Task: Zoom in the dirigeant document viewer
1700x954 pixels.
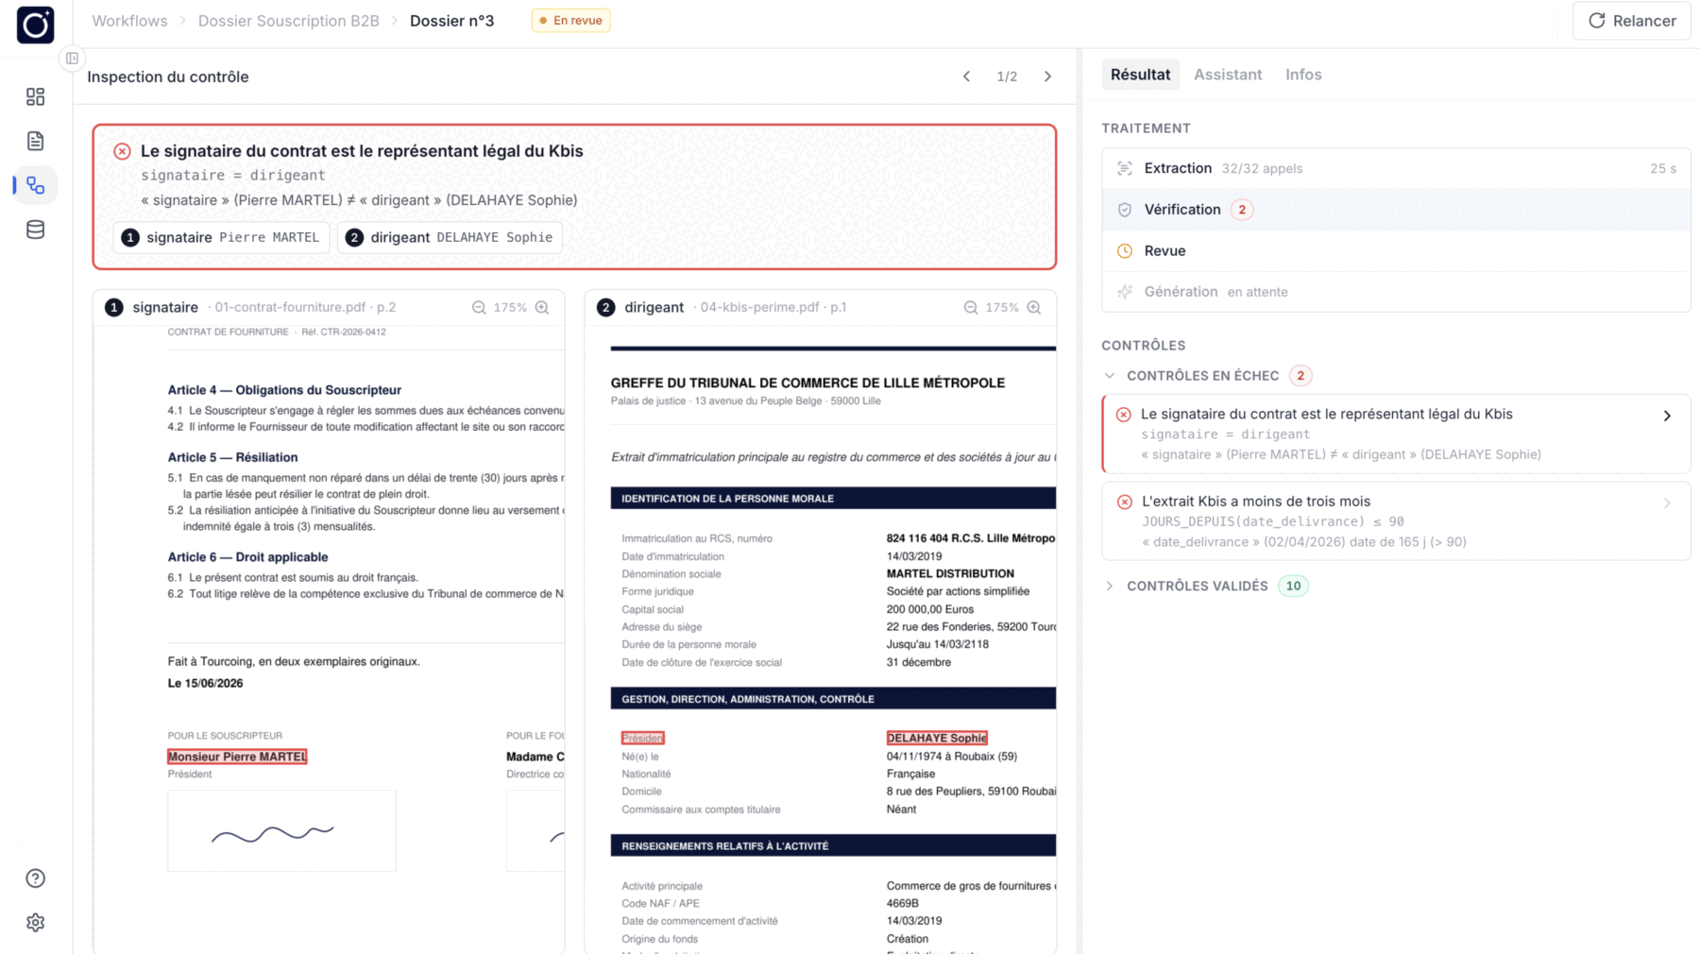Action: click(1034, 307)
